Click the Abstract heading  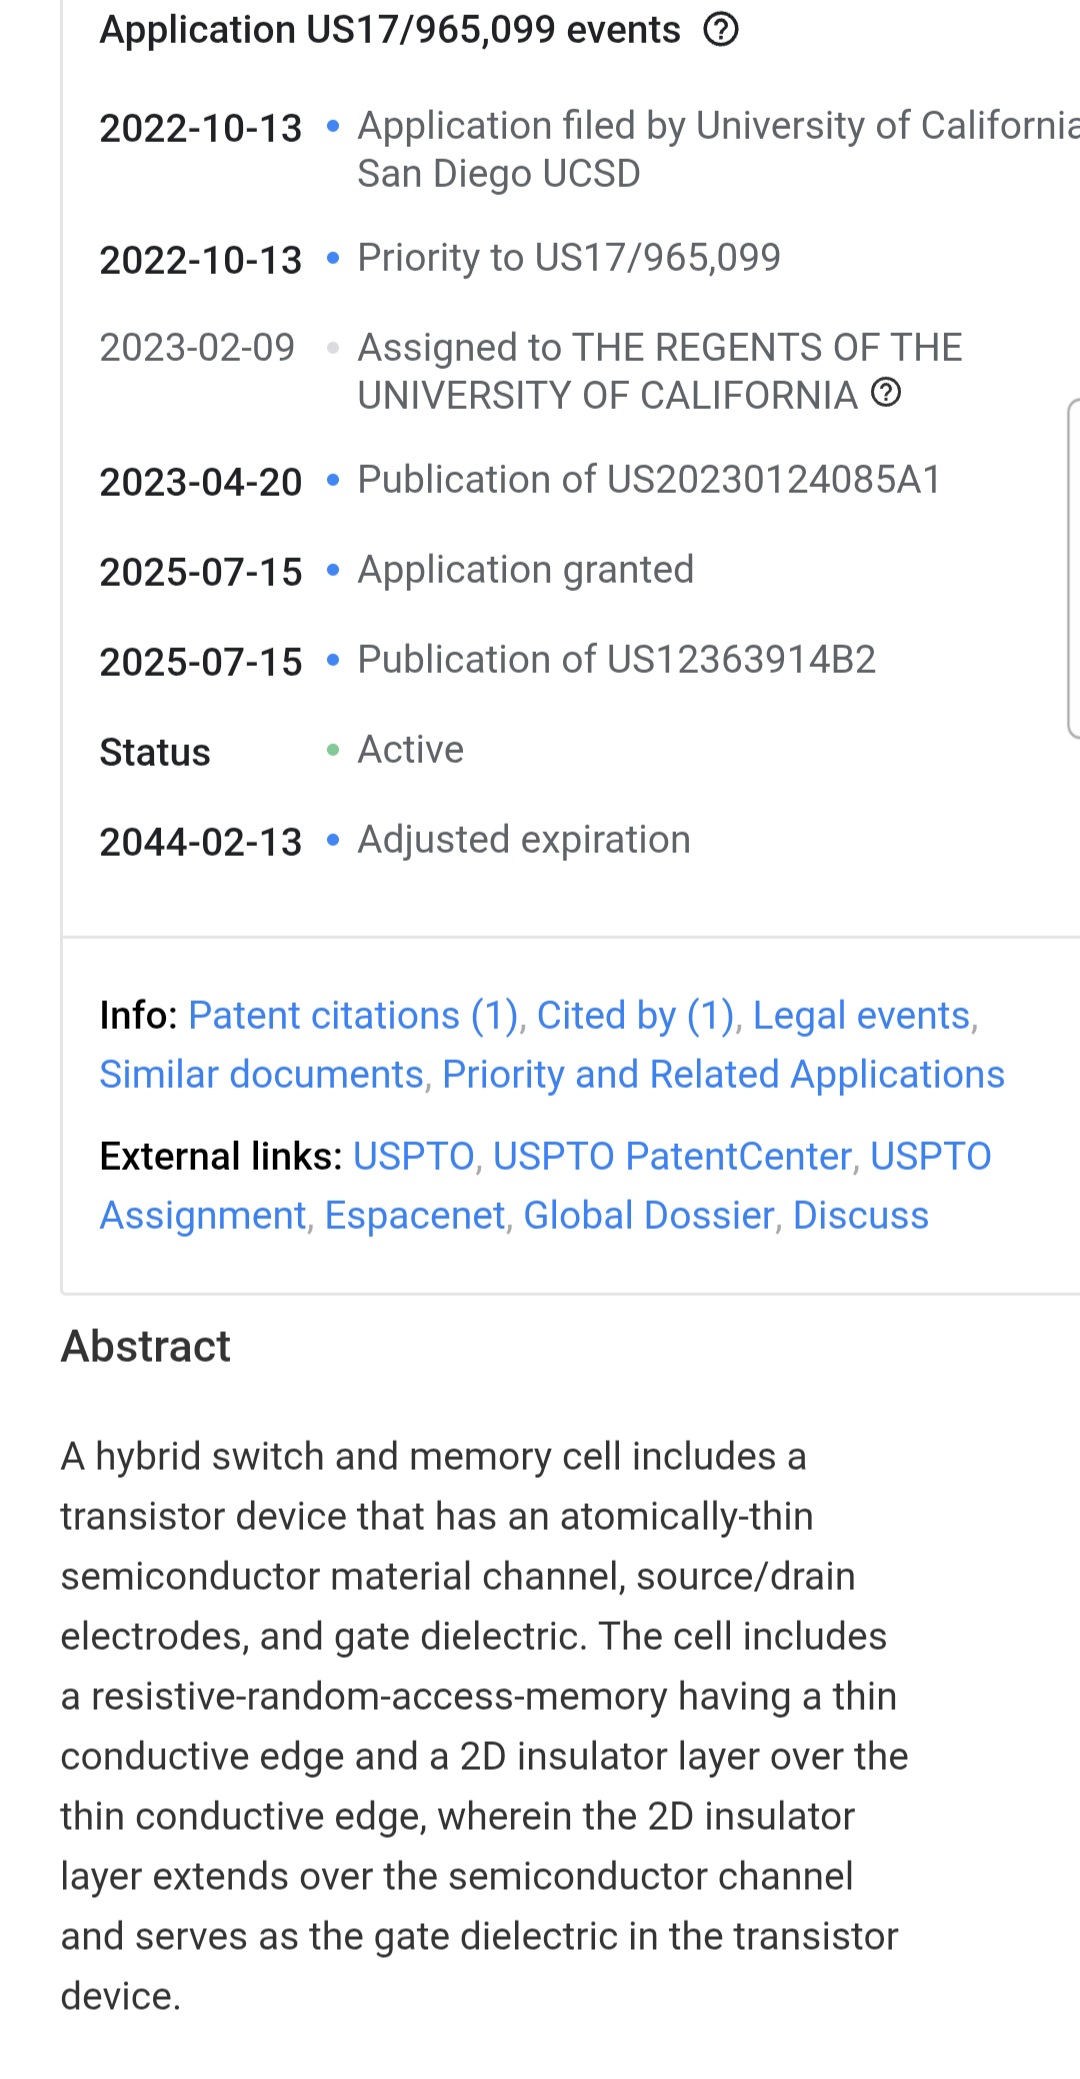coord(146,1346)
